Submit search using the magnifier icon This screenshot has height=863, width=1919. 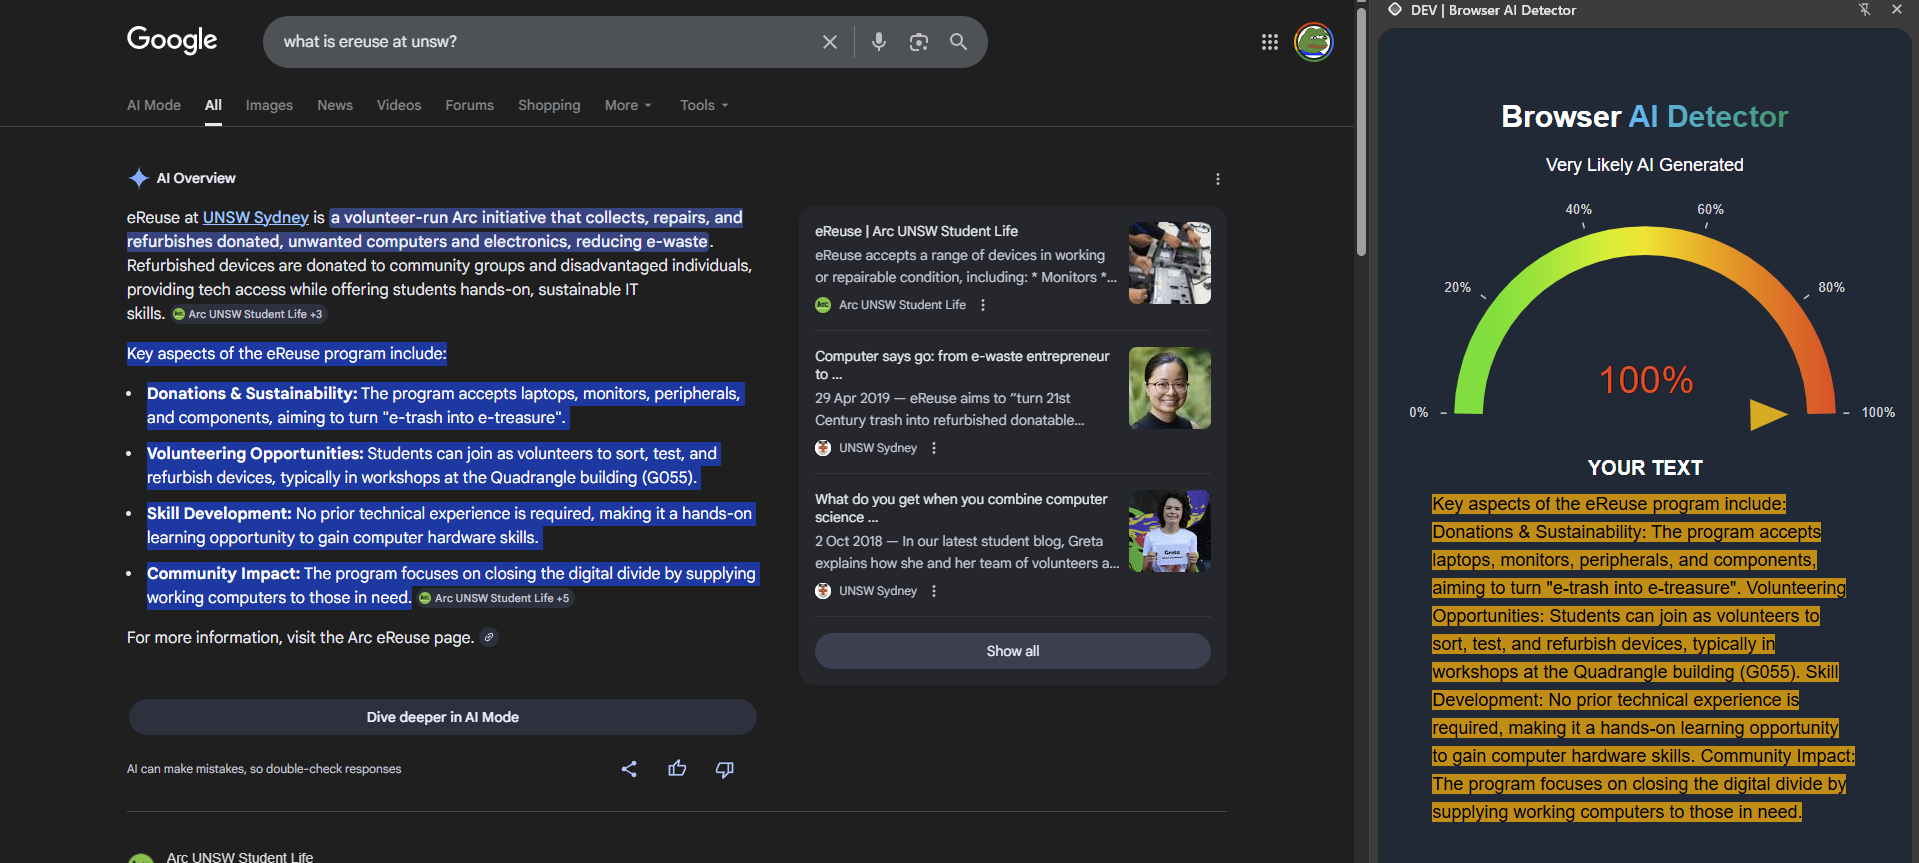click(958, 42)
